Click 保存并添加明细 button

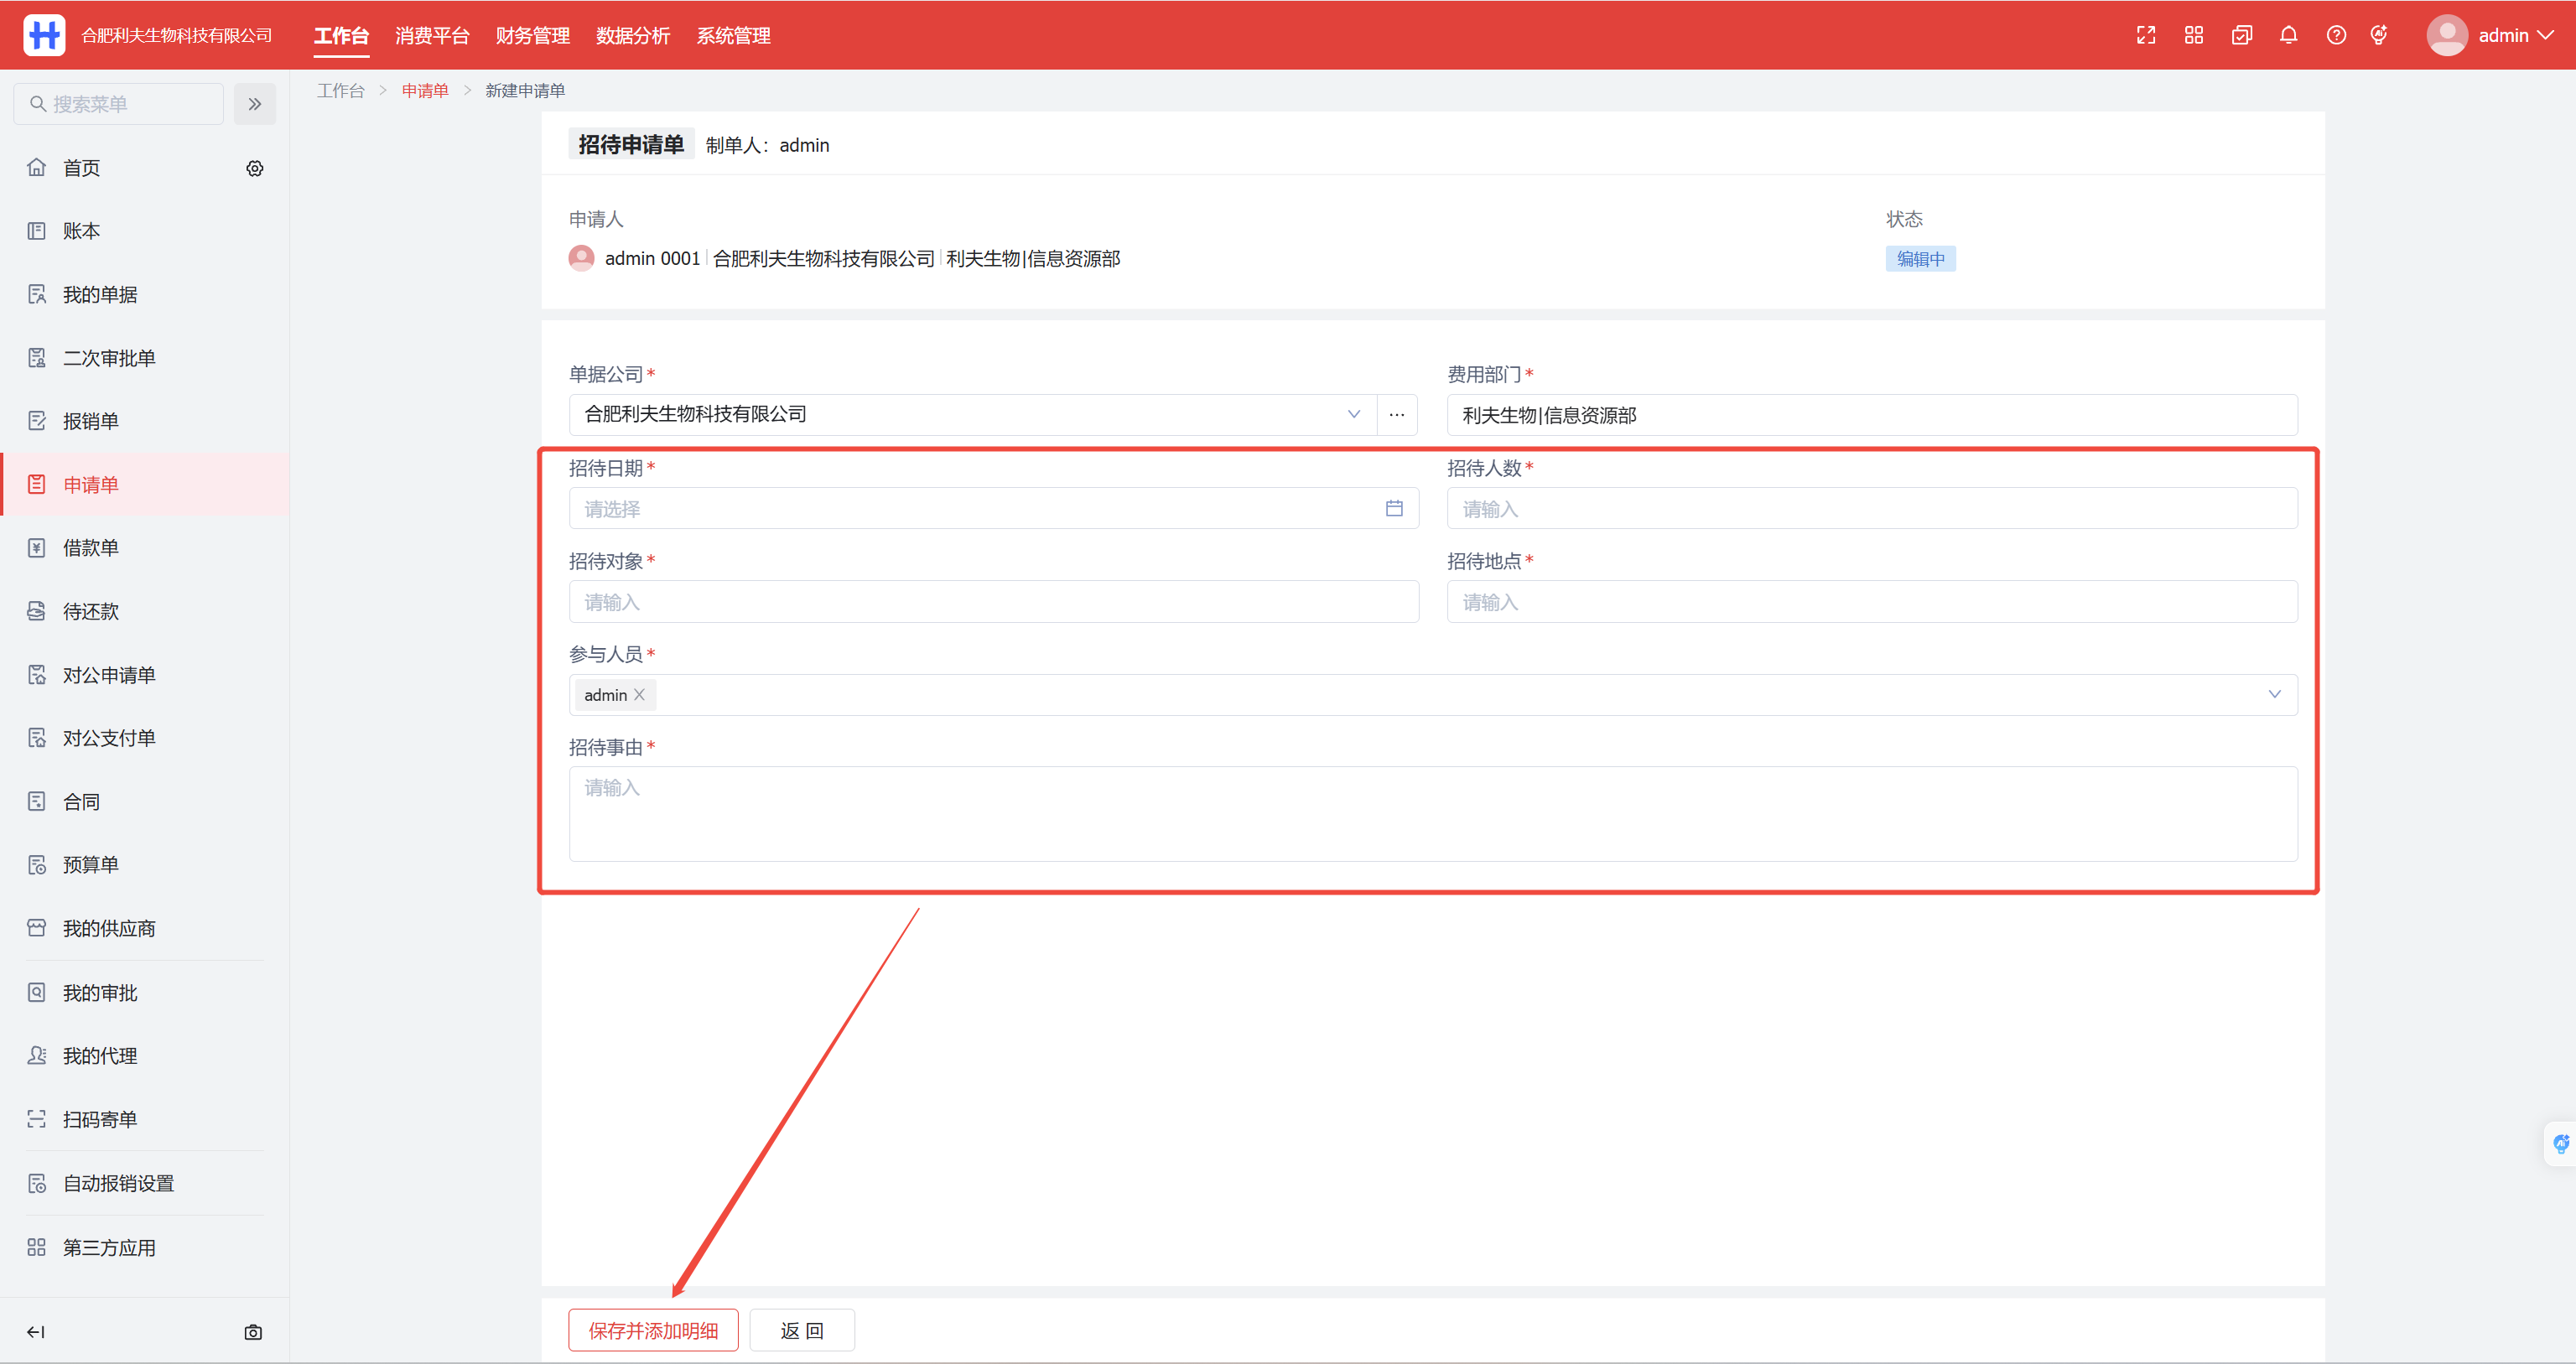[653, 1331]
